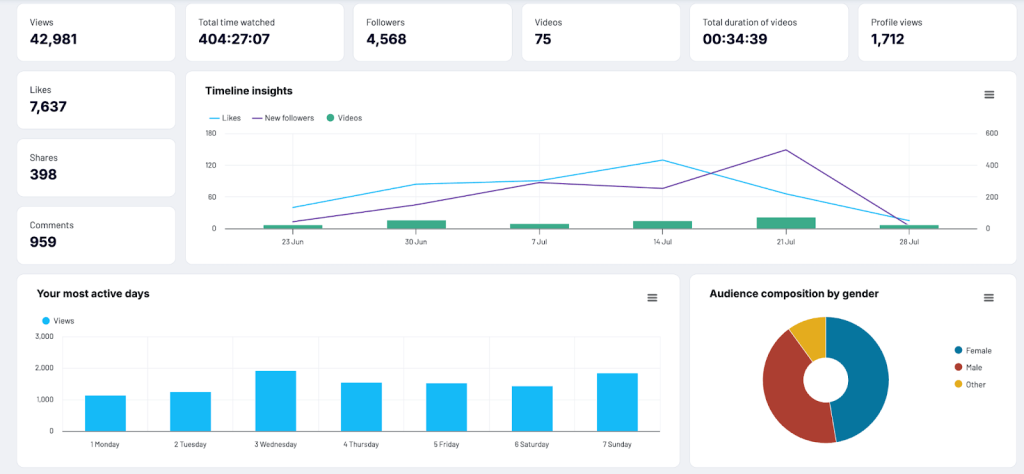Image resolution: width=1024 pixels, height=474 pixels.
Task: Toggle the Views legend item
Action: click(60, 321)
